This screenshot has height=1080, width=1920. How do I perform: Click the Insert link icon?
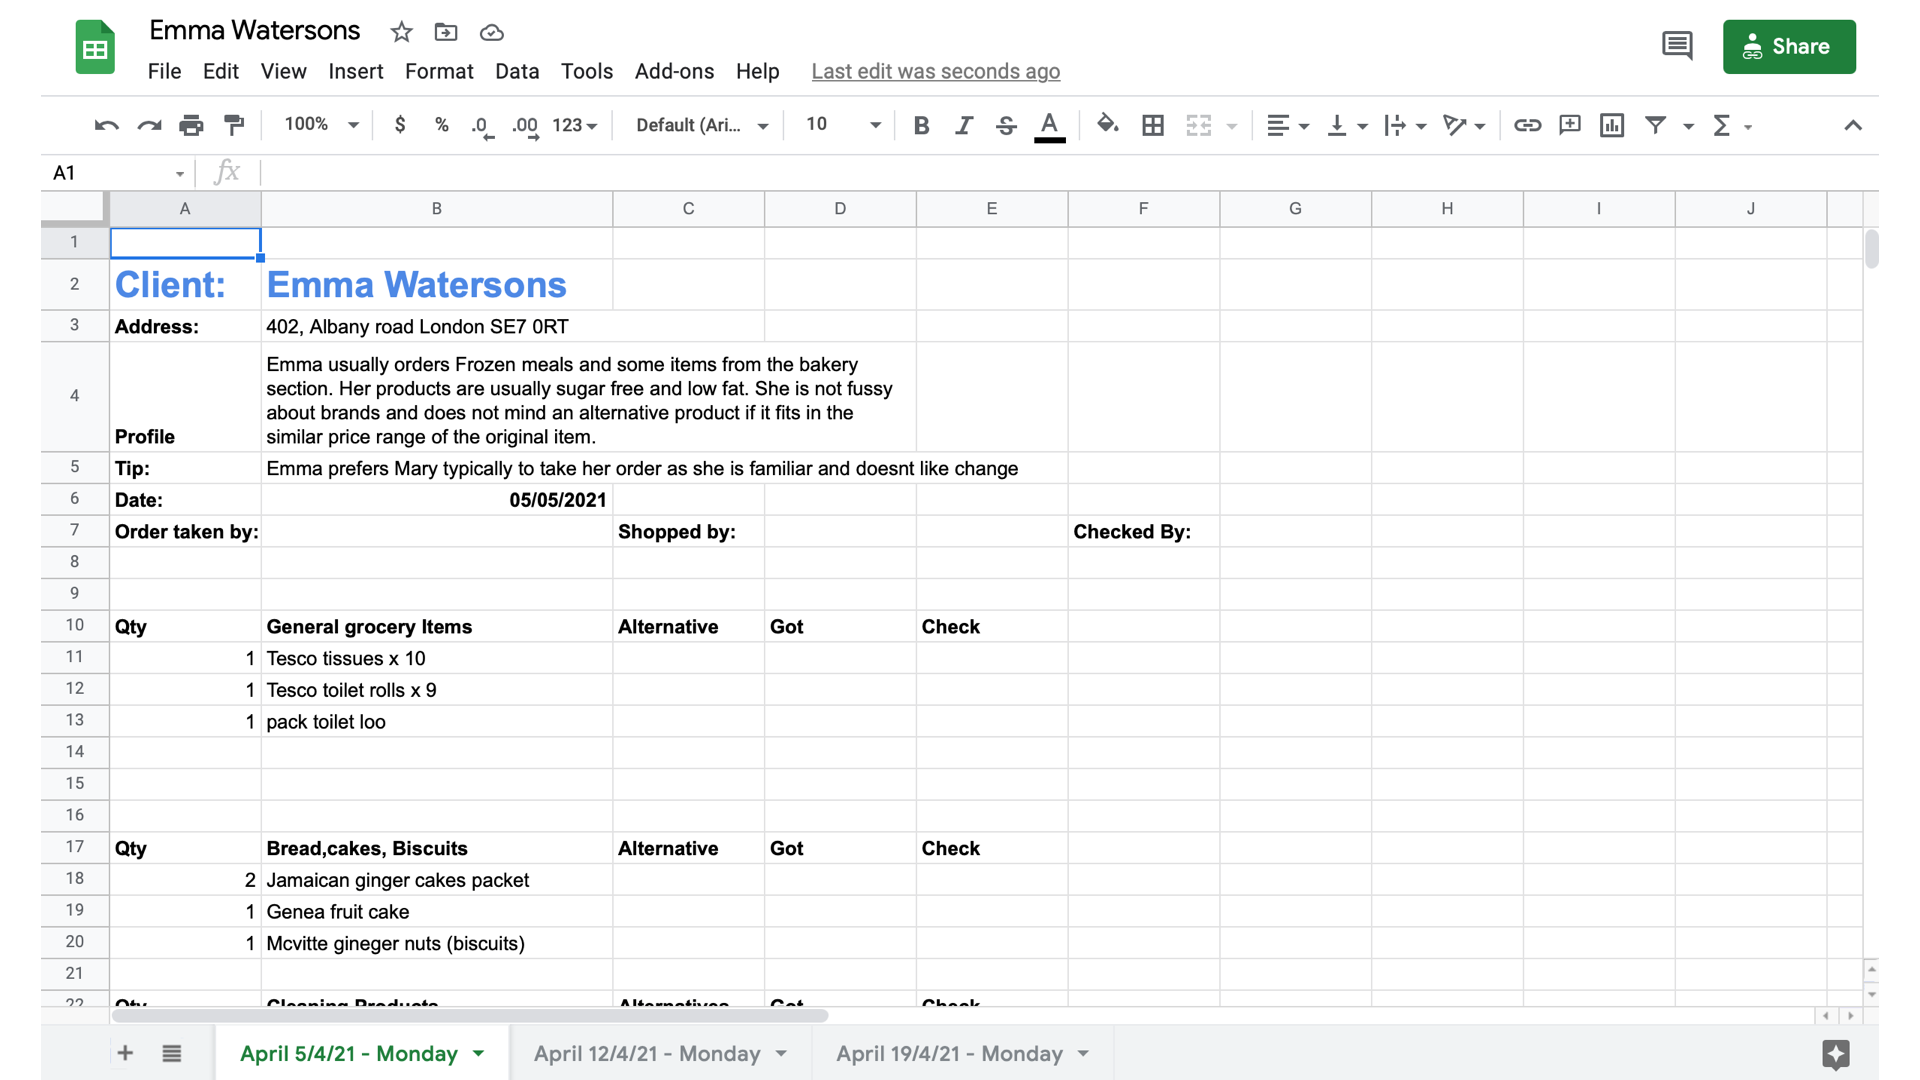point(1527,125)
